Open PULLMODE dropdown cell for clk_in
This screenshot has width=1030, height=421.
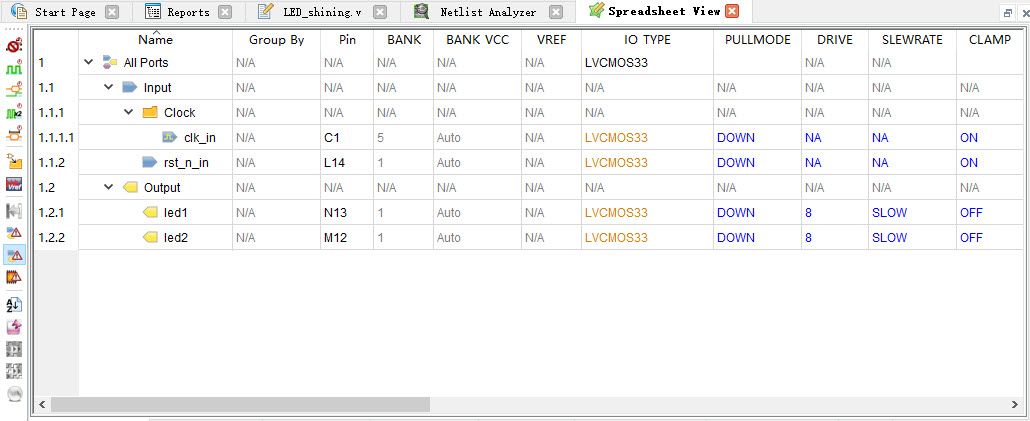757,138
